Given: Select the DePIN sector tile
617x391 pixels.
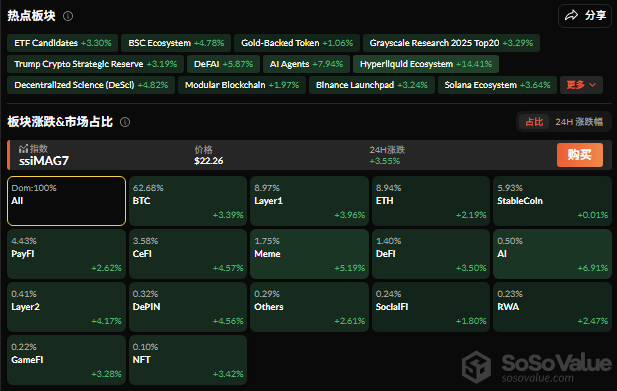Looking at the screenshot, I should pyautogui.click(x=188, y=307).
